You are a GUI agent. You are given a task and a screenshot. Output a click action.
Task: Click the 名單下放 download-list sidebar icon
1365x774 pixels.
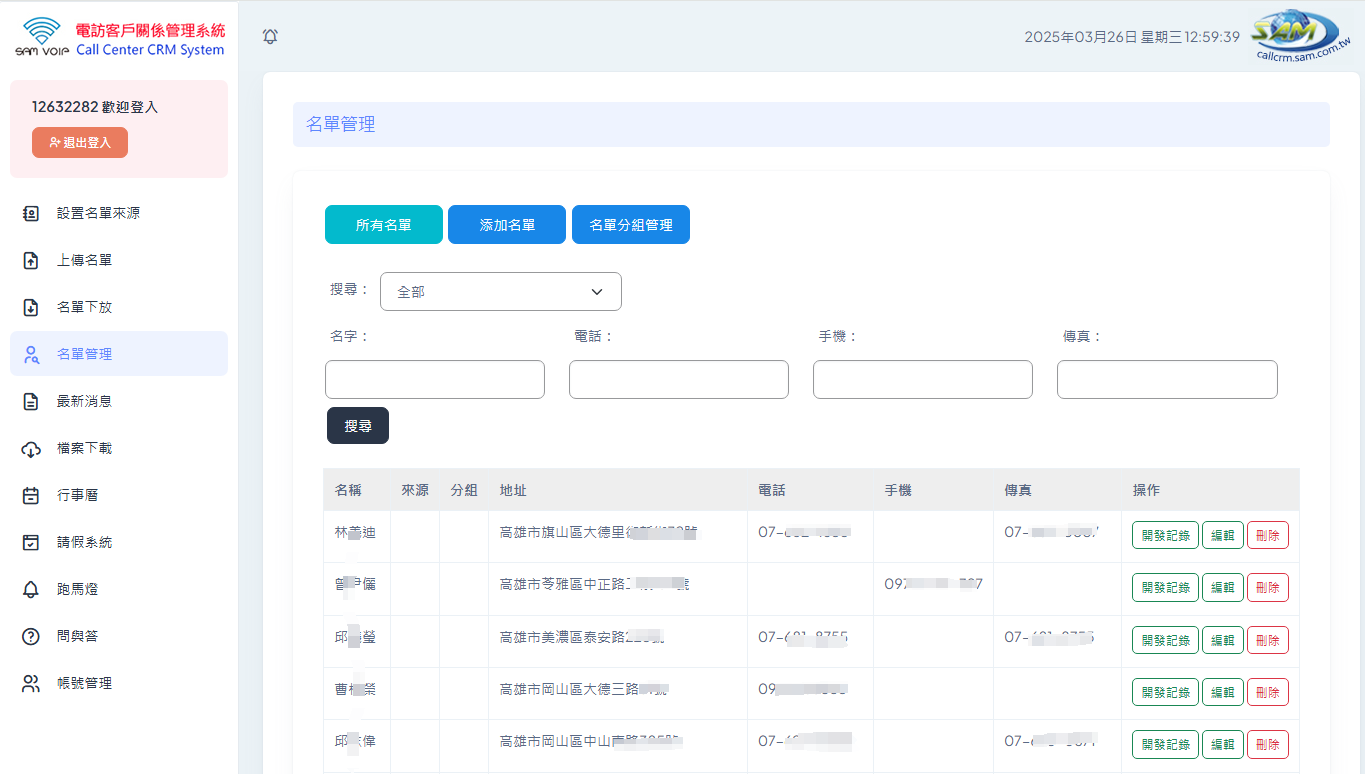(x=31, y=307)
